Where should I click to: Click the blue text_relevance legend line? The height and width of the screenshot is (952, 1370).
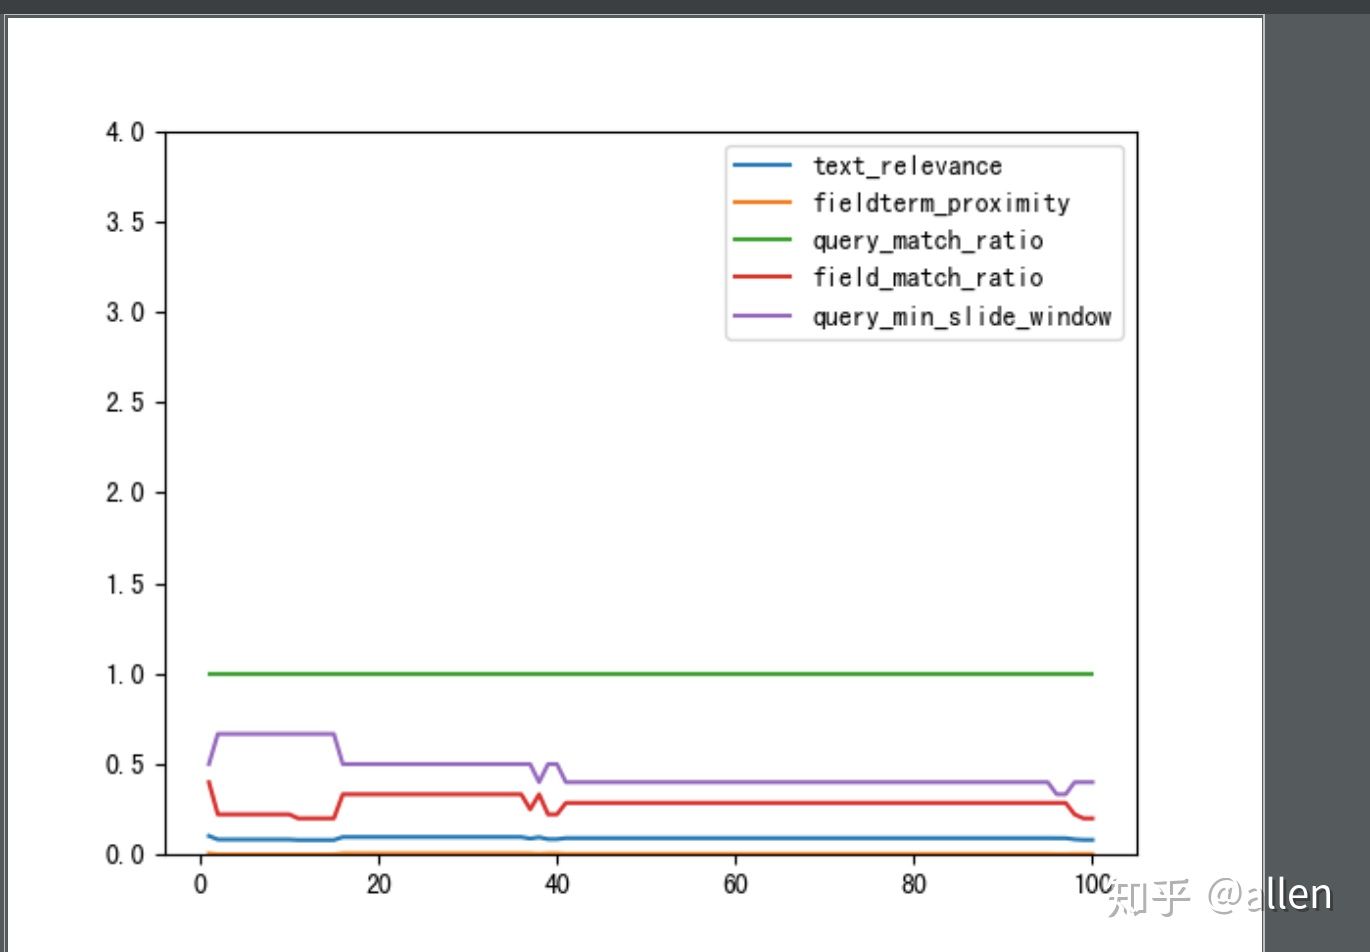pos(762,165)
